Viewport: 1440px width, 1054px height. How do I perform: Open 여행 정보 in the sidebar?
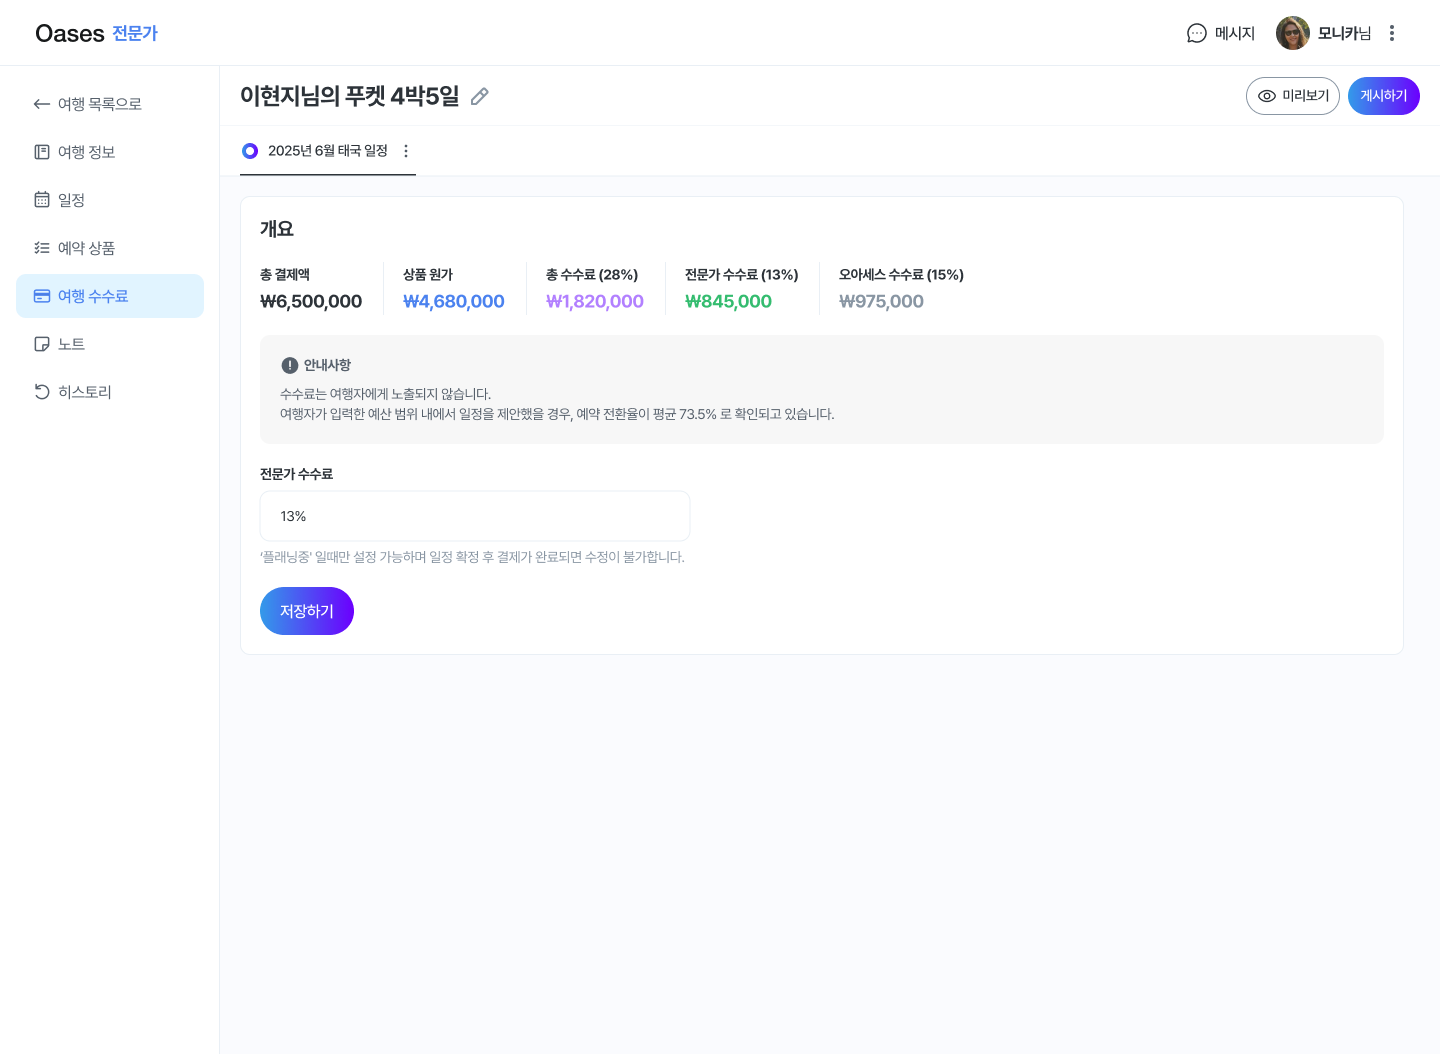point(86,152)
